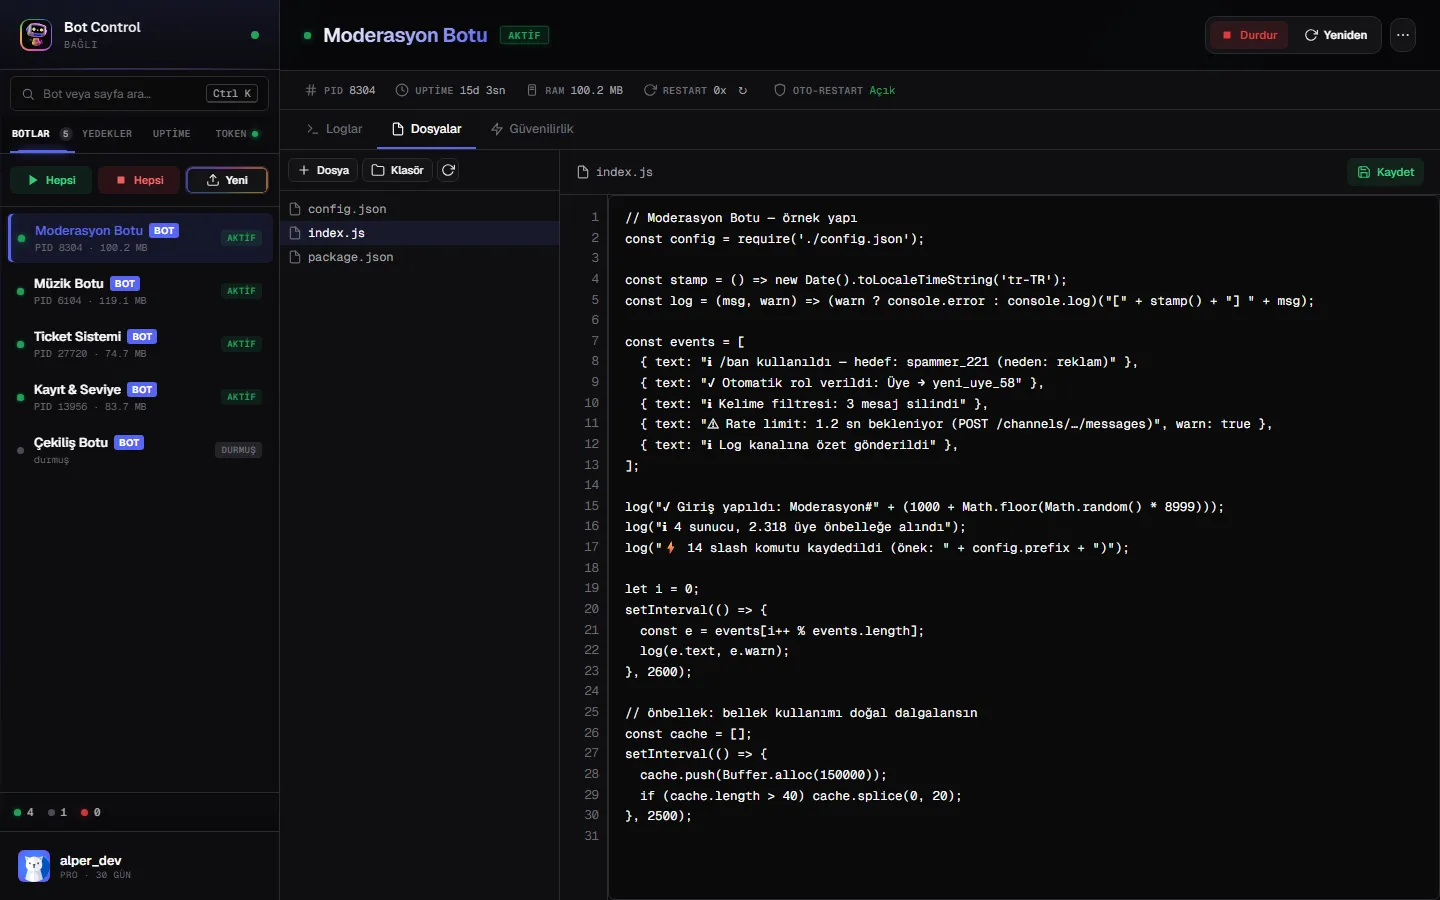The width and height of the screenshot is (1440, 900).
Task: Click the UPTIME 15d 3sn stat
Action: click(450, 90)
